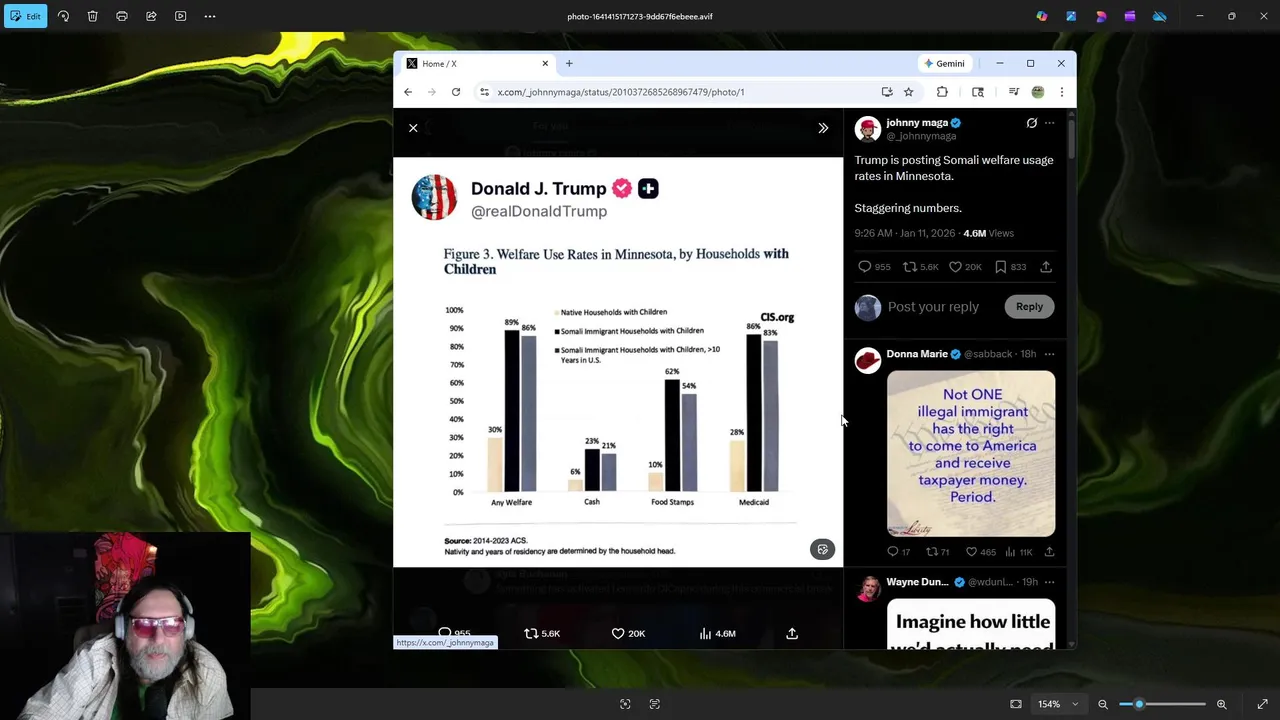Click the install app icon in address bar
The height and width of the screenshot is (720, 1280).
click(887, 92)
